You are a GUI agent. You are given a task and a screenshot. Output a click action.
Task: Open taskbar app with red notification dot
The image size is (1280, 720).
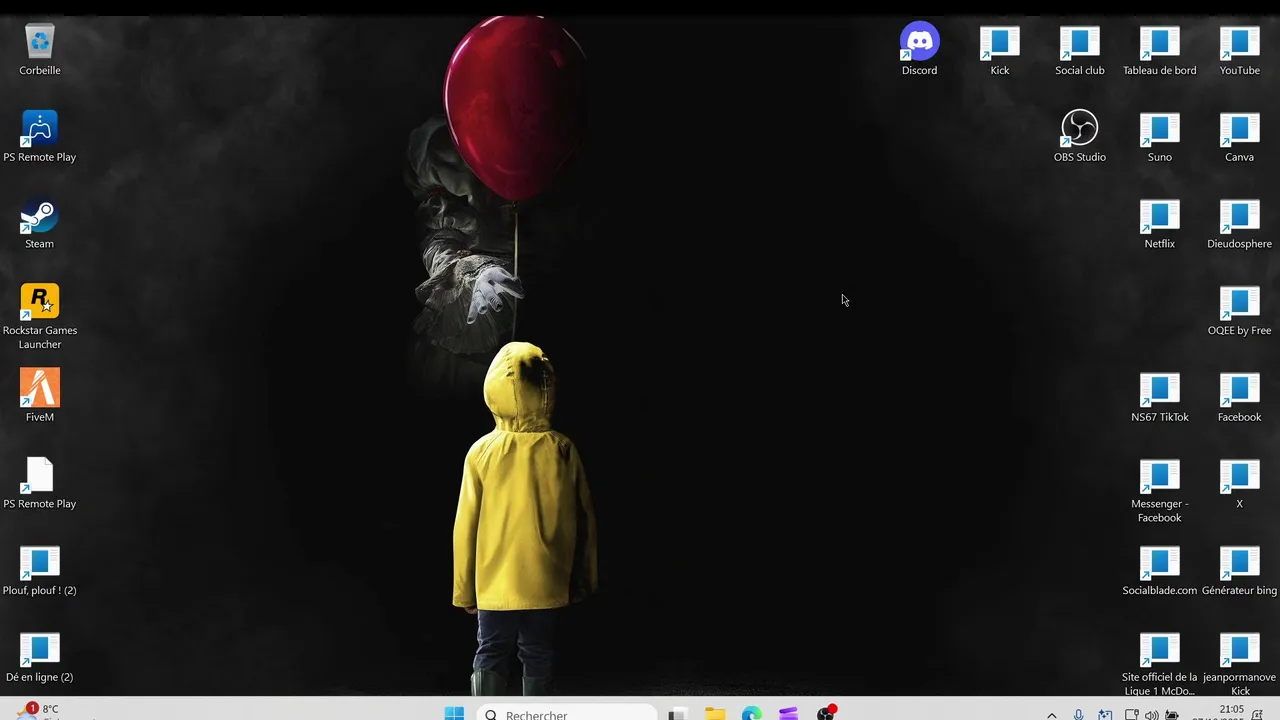click(826, 713)
